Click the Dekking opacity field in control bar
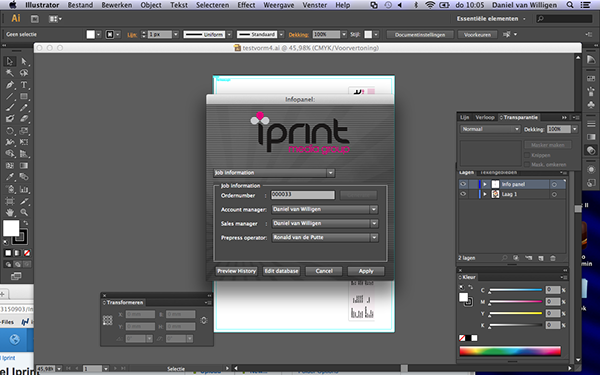This screenshot has height=375, width=600. tap(326, 34)
